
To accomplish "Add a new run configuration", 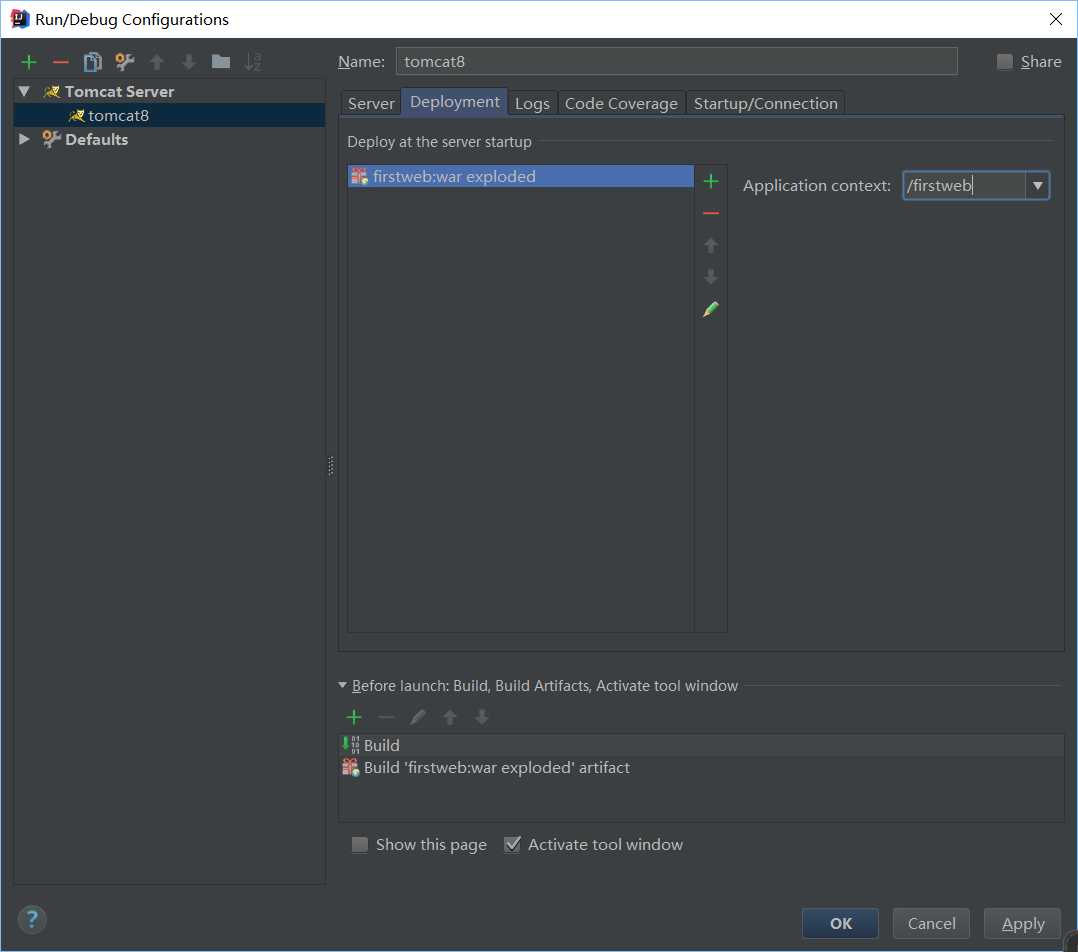I will coord(29,62).
